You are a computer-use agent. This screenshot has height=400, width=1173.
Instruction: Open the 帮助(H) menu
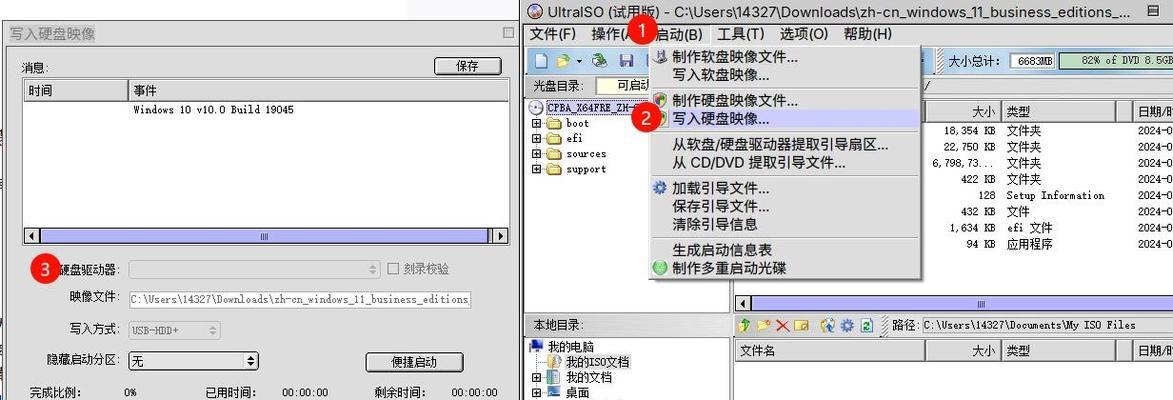(x=868, y=34)
